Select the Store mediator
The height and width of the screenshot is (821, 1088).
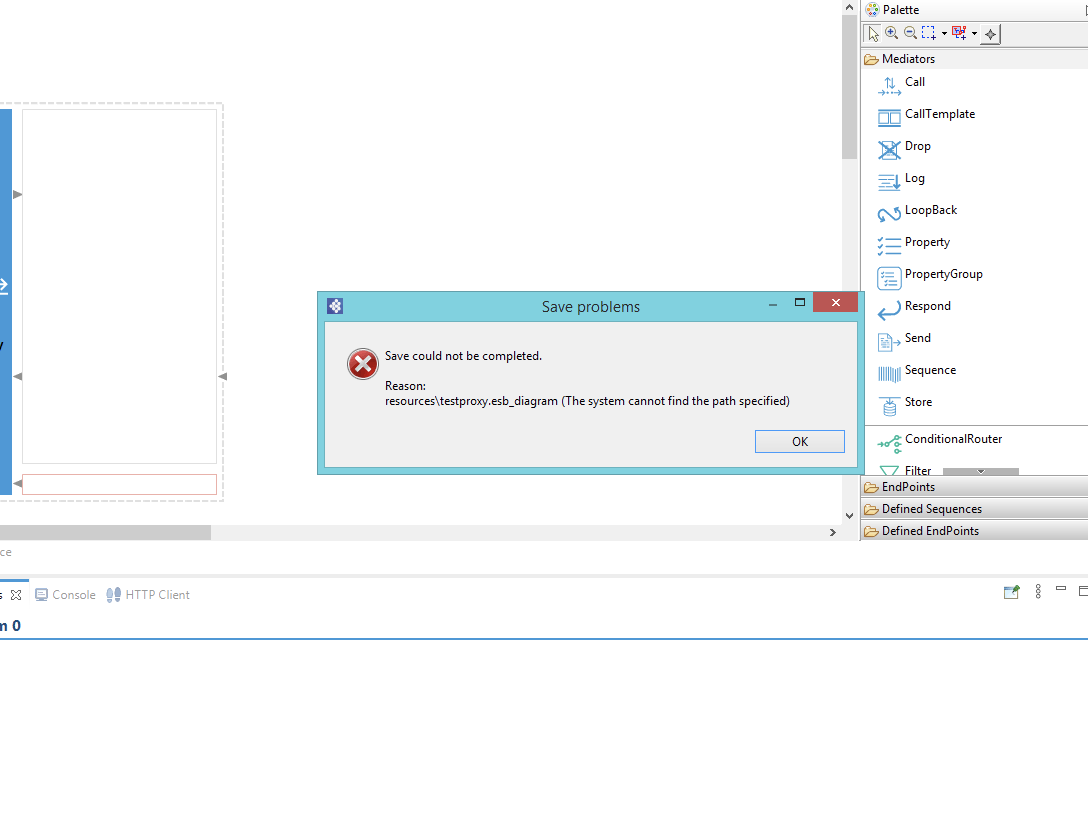tap(917, 402)
